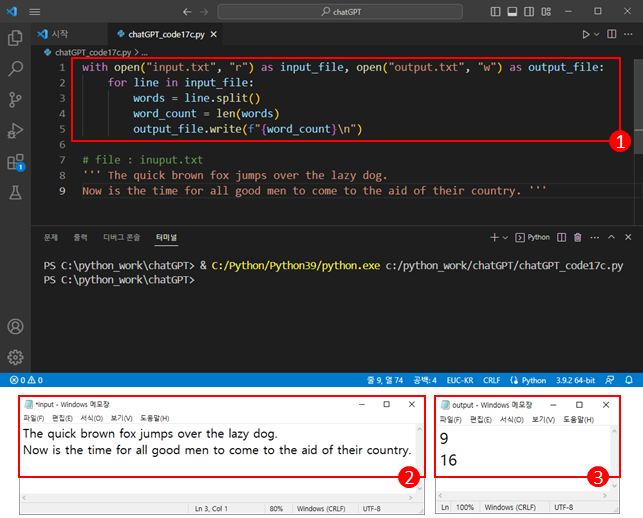Click the chatGPT search command box

click(340, 11)
